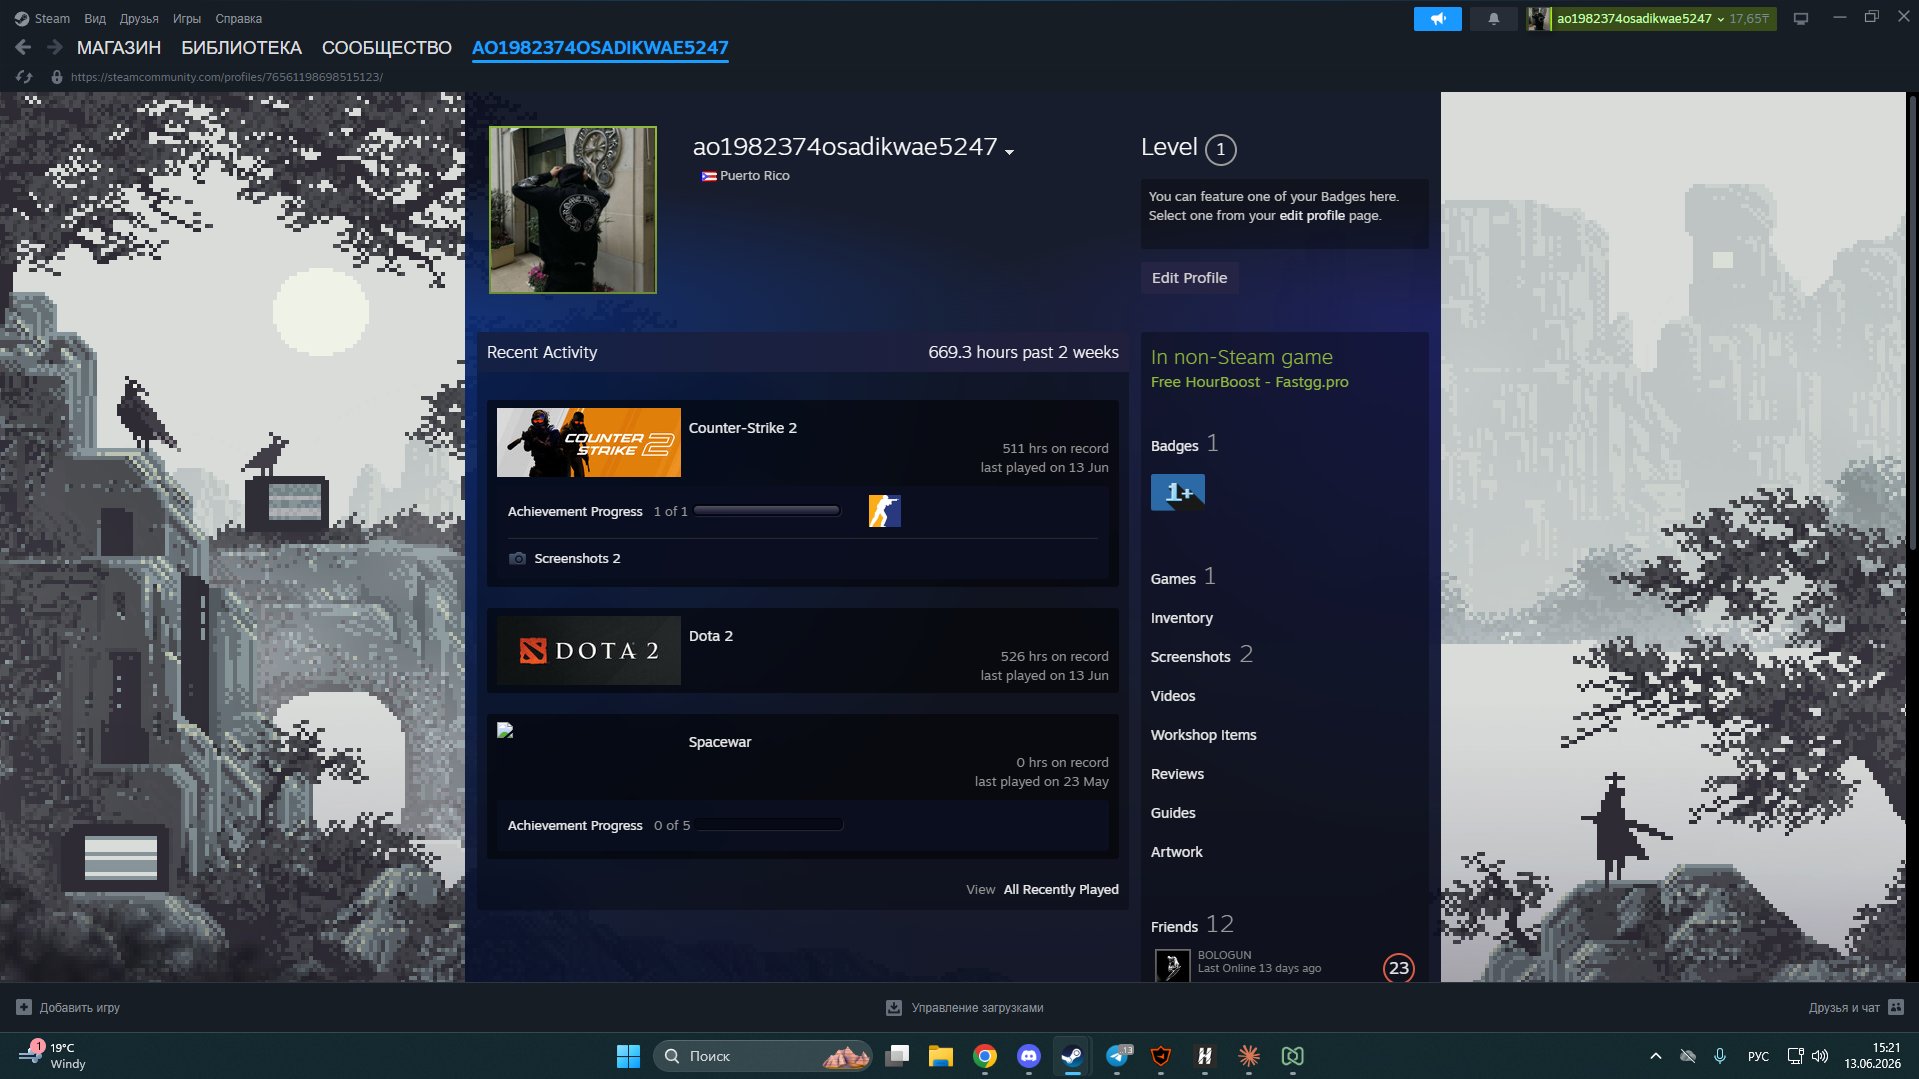1919x1079 pixels.
Task: Open the Вид menu
Action: pyautogui.click(x=95, y=19)
